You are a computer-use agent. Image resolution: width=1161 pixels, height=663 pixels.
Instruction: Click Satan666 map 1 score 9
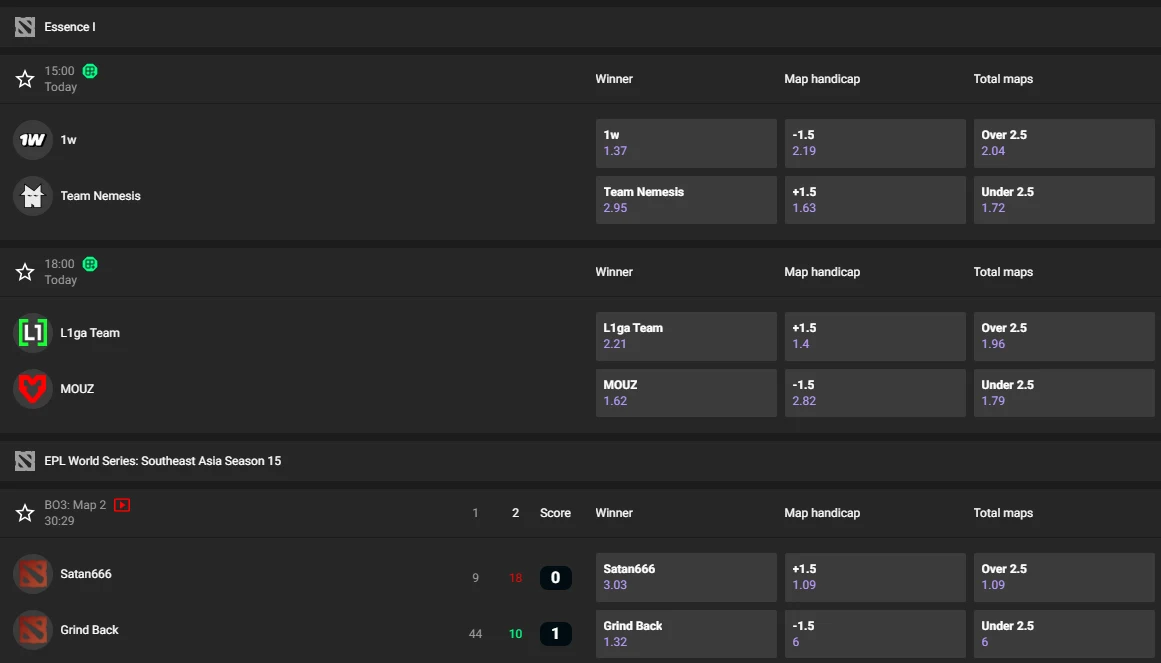[475, 578]
